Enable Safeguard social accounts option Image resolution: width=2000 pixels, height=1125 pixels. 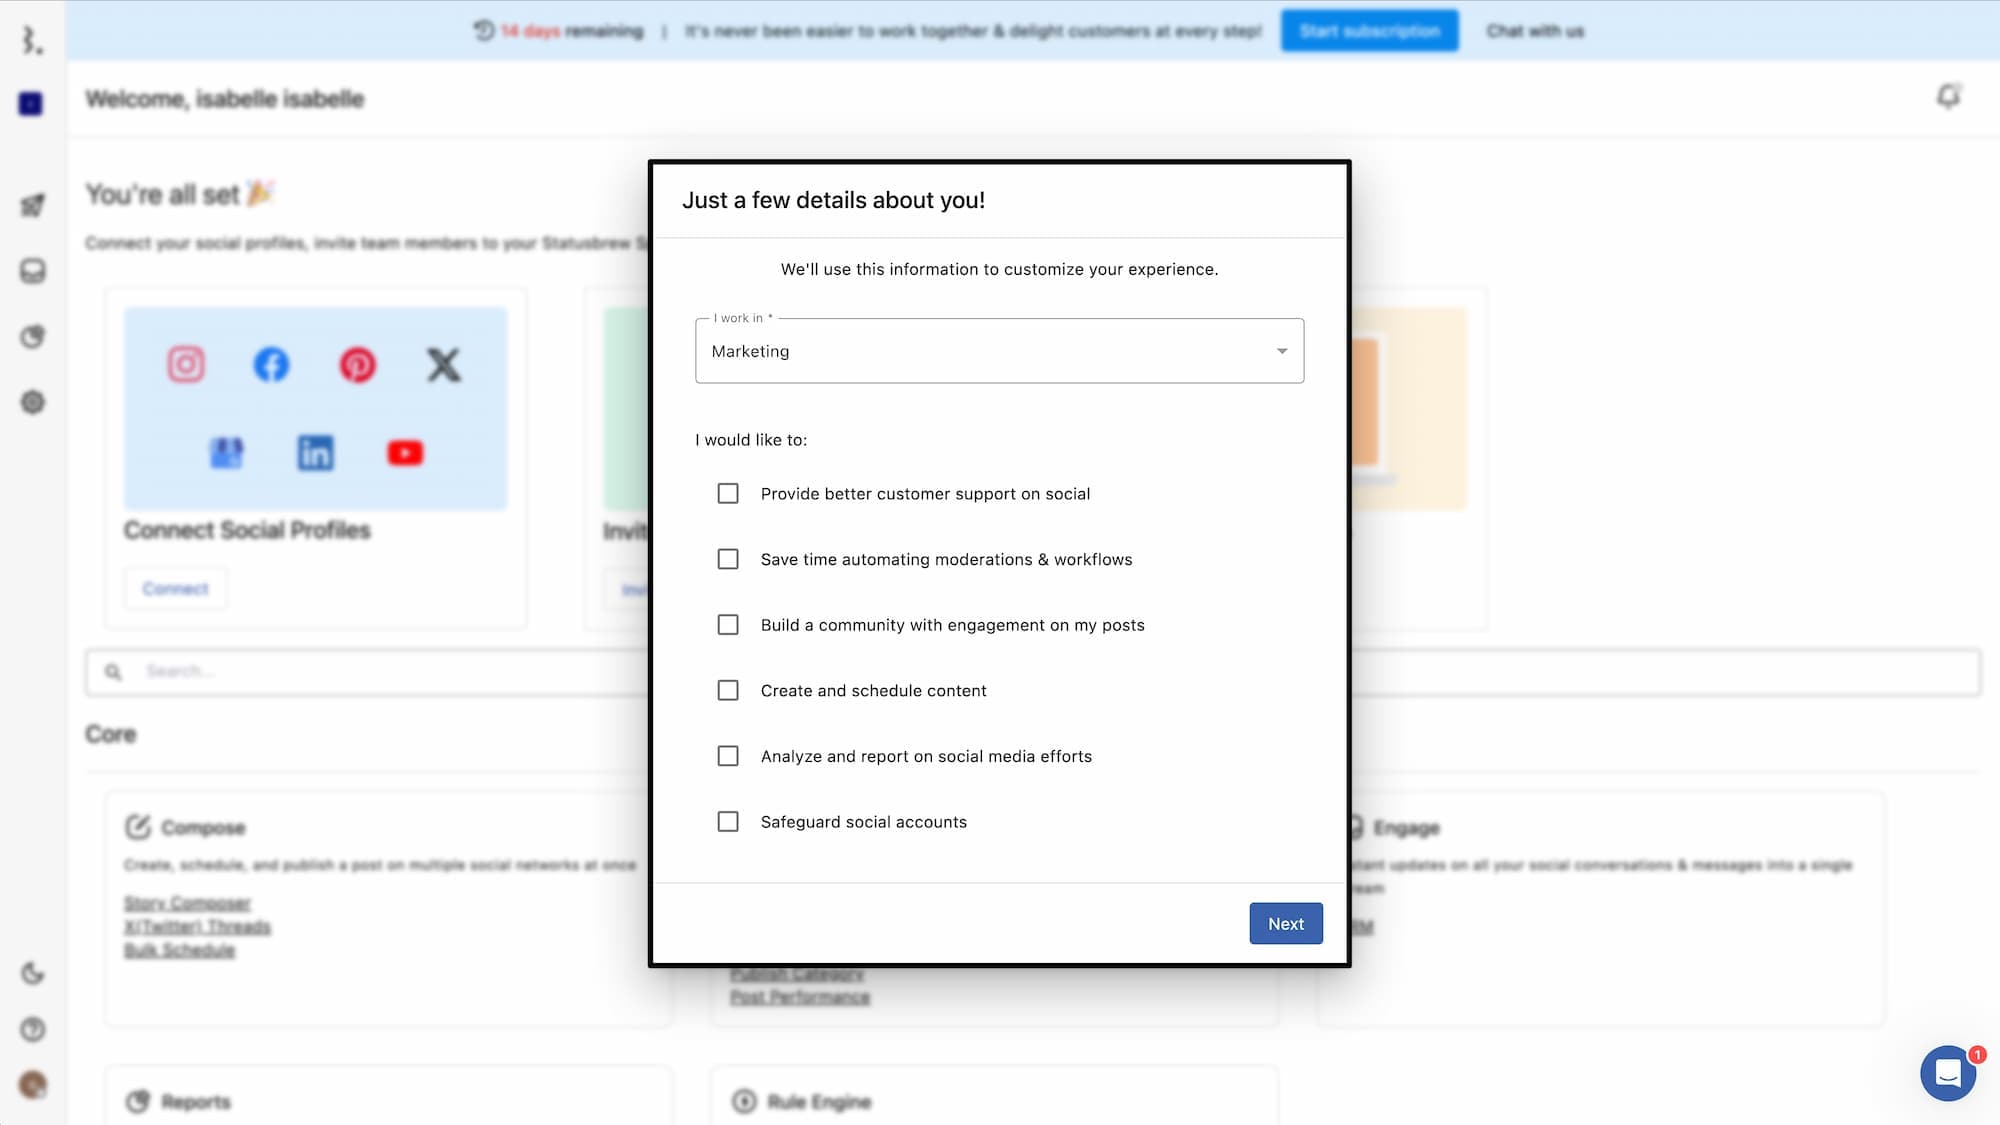tap(728, 822)
